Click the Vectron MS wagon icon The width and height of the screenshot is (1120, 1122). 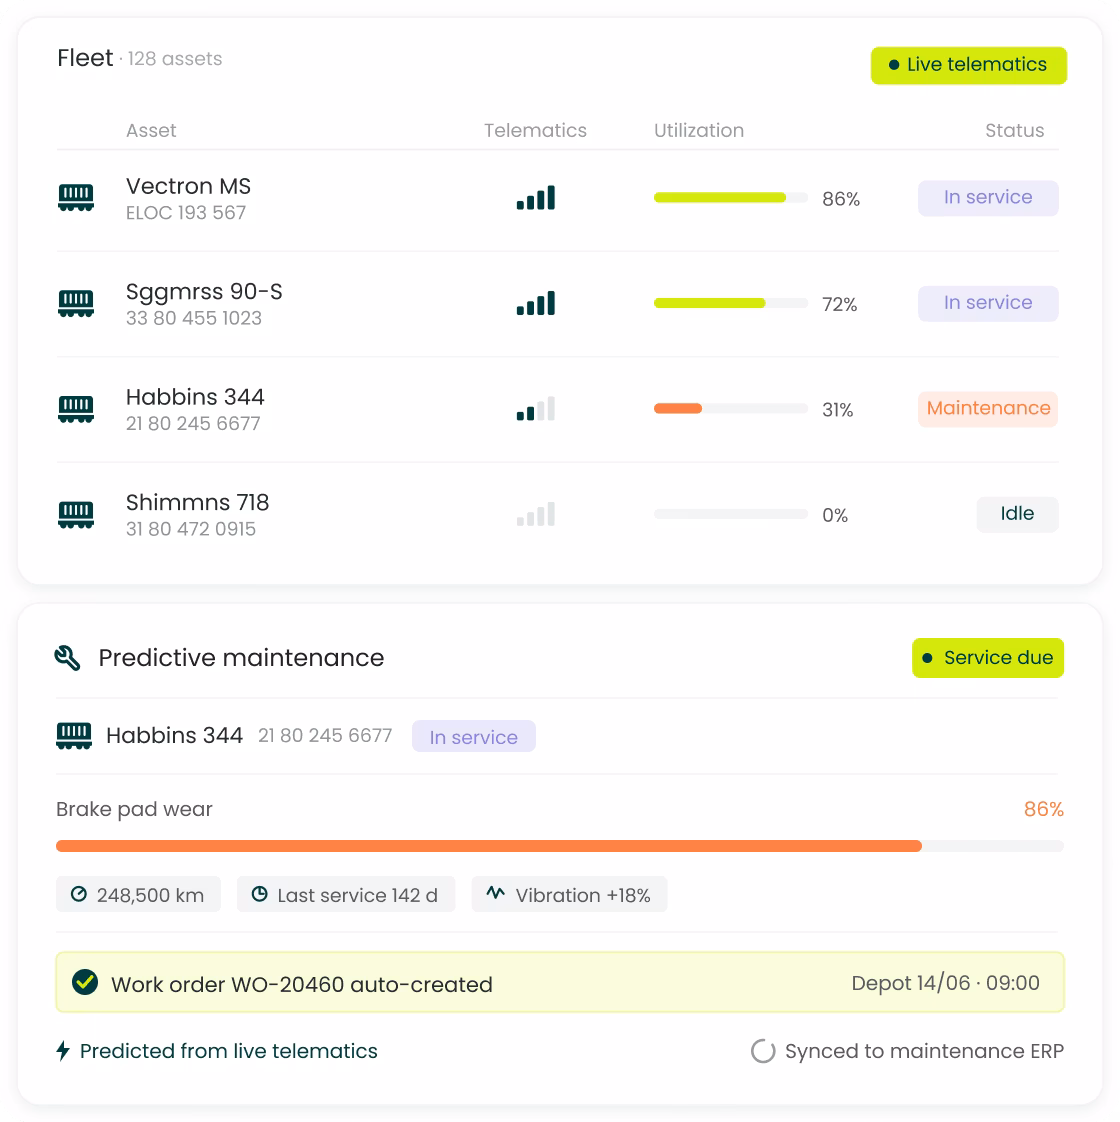(x=76, y=197)
